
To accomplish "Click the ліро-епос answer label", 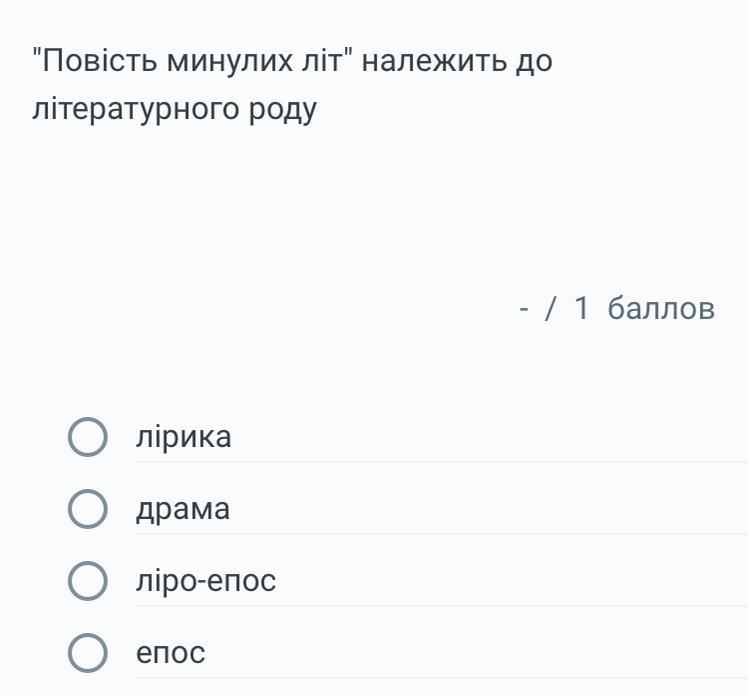I will 206,581.
